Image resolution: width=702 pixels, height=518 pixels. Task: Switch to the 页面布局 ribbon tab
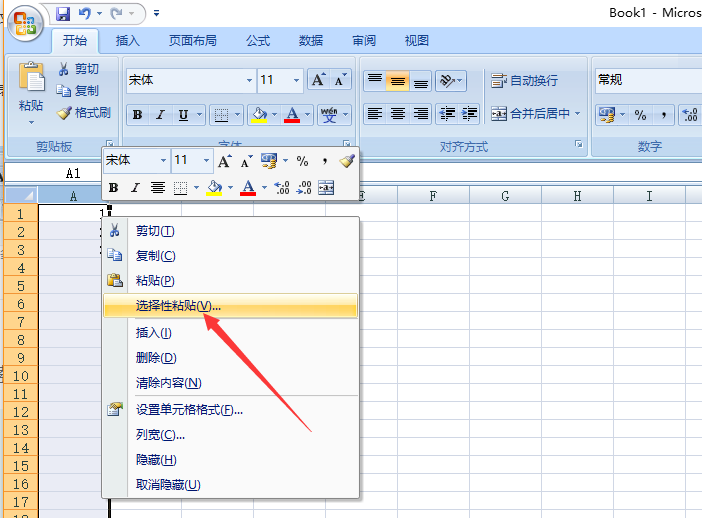point(193,41)
